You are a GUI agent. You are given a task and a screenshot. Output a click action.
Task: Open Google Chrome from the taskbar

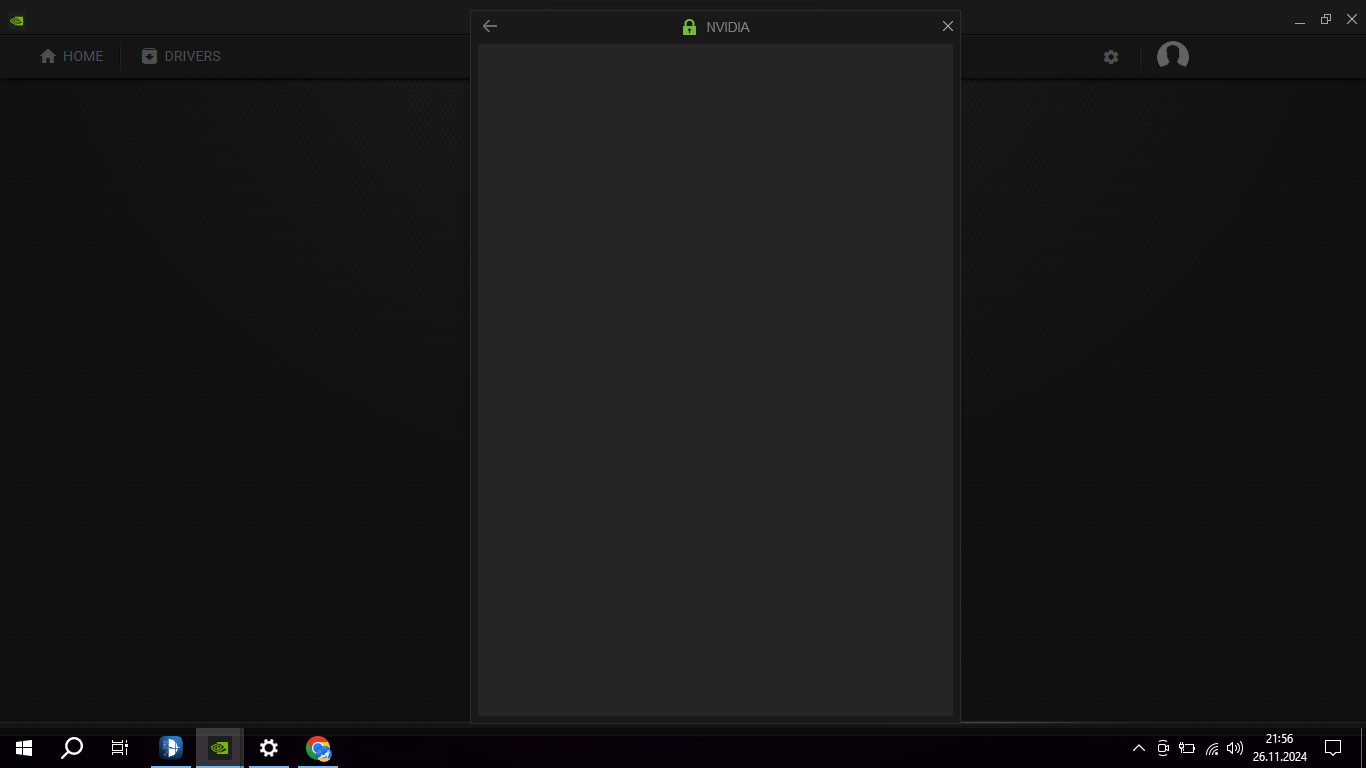coord(318,748)
